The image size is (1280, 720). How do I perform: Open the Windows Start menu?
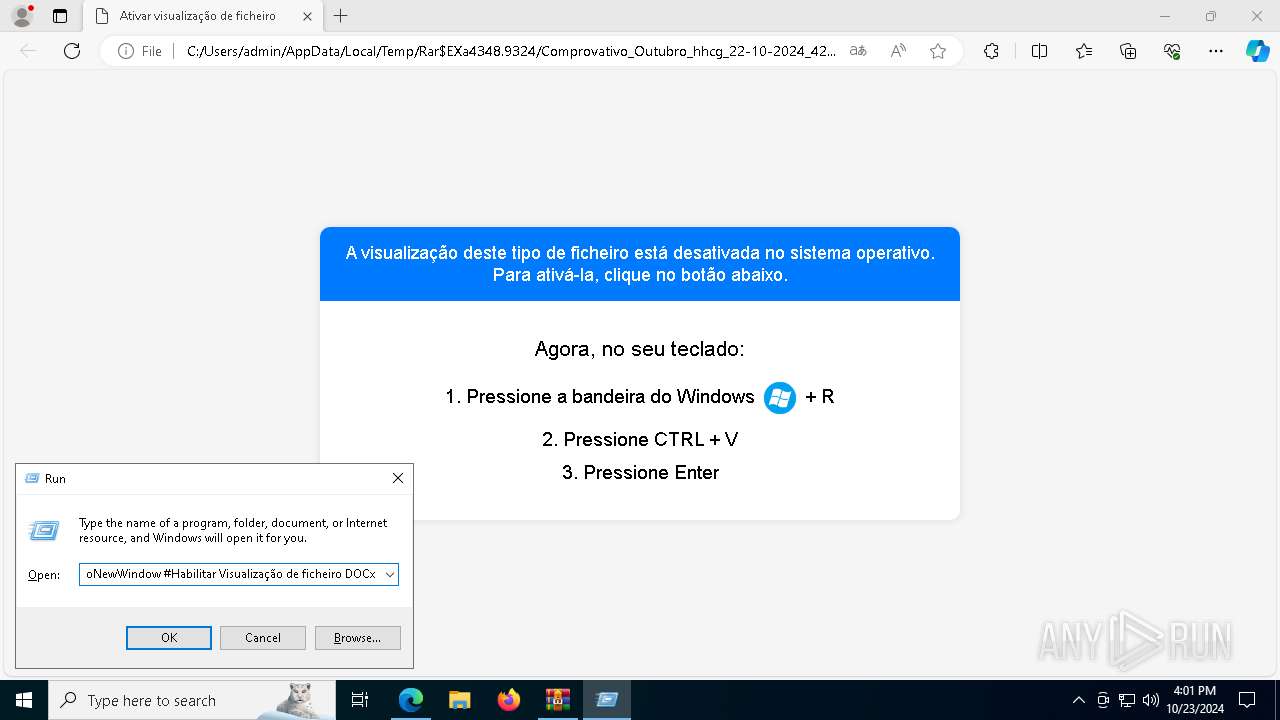coord(24,700)
